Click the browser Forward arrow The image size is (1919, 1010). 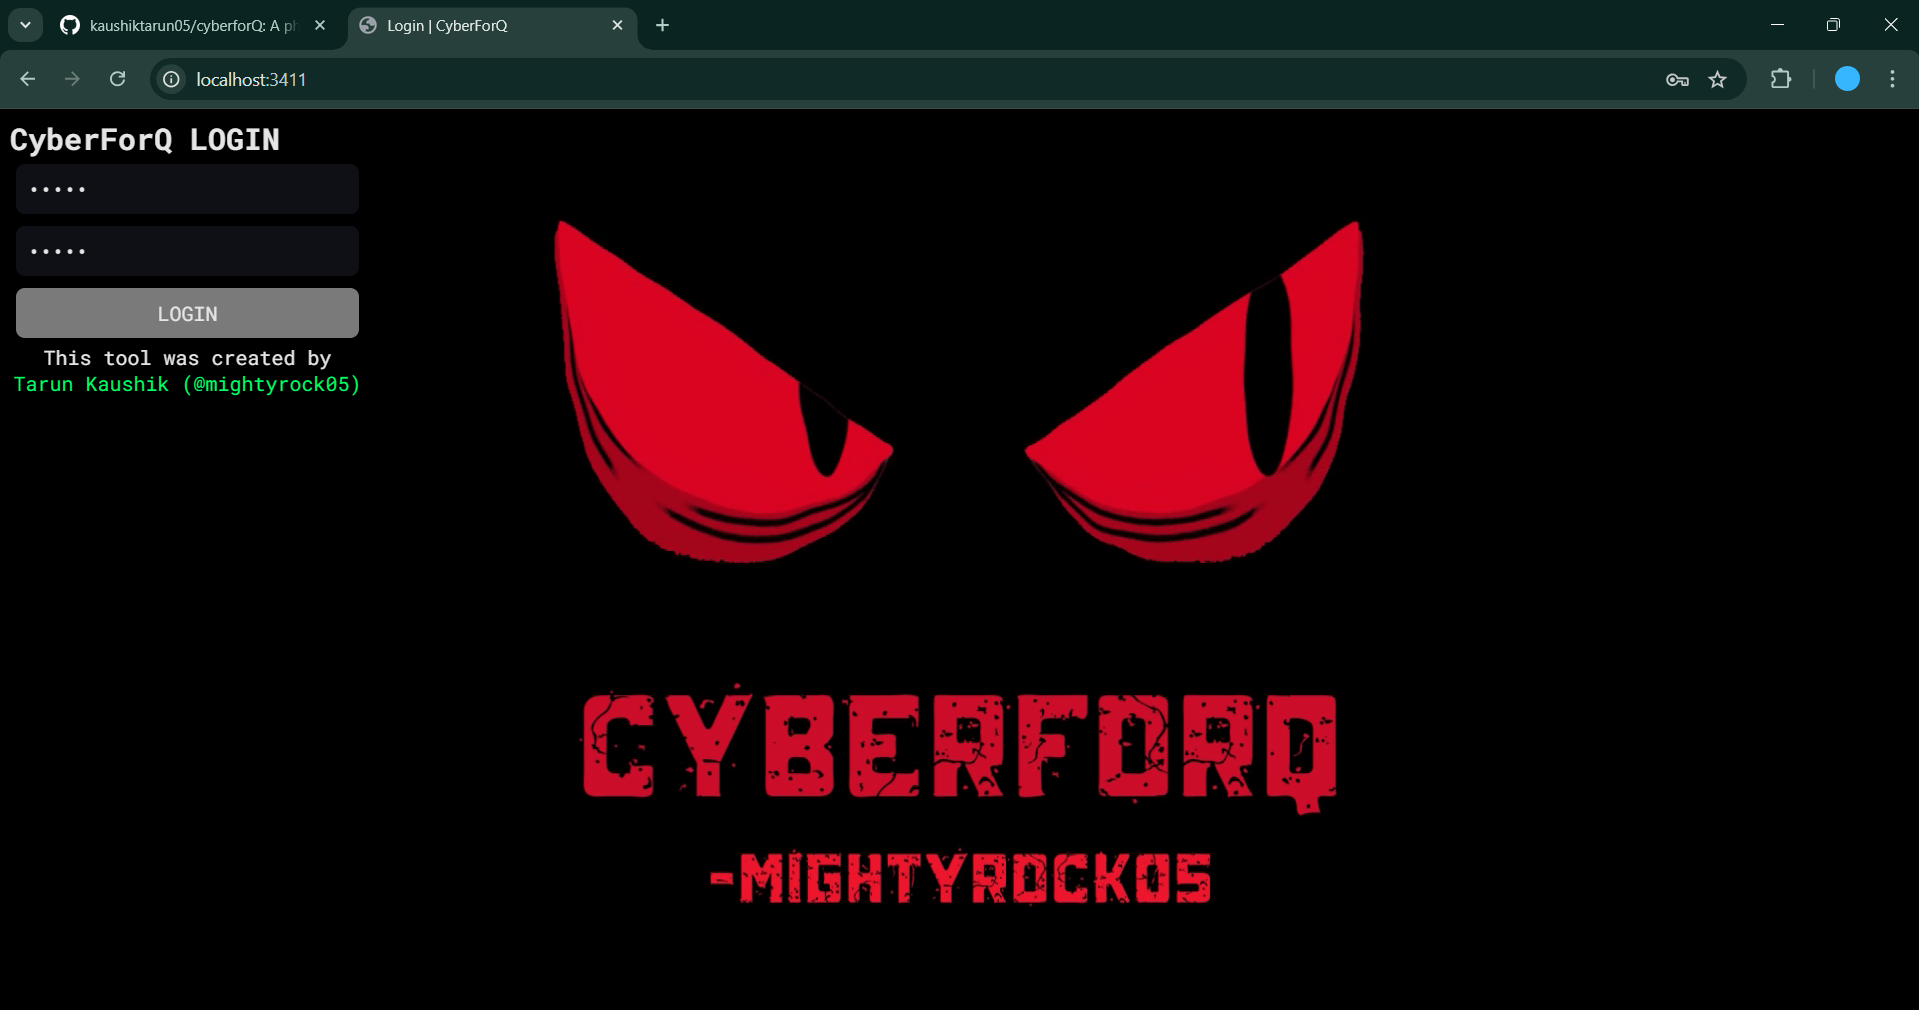[x=72, y=79]
